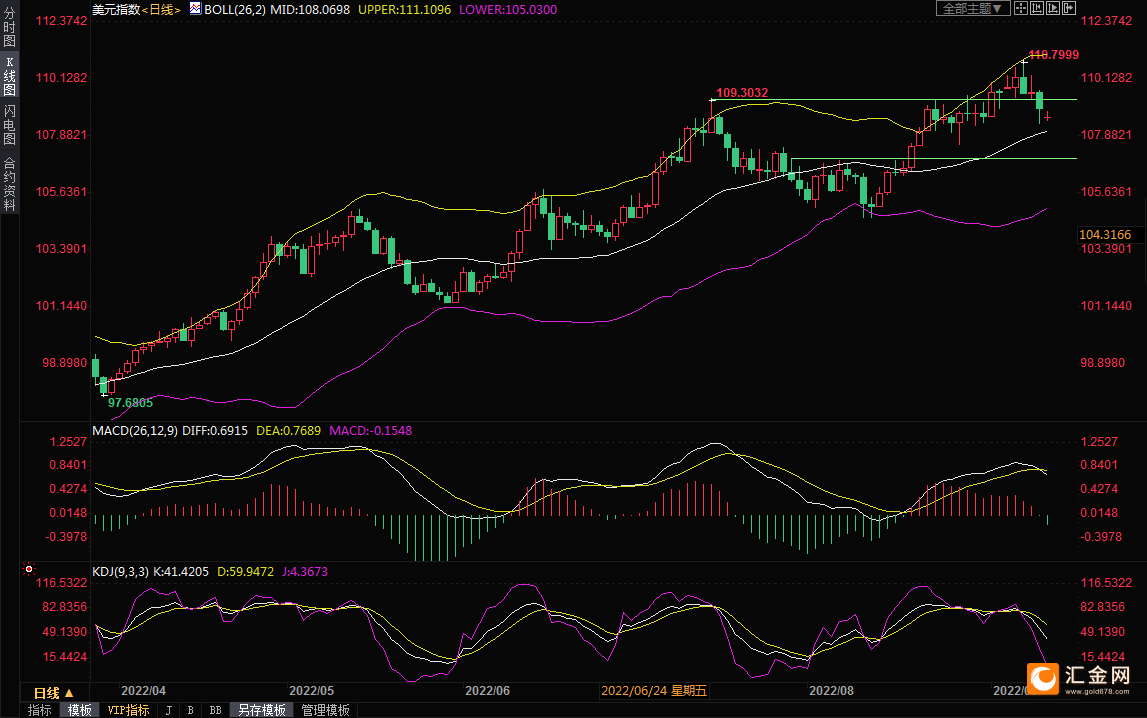Click the J:4.3673 value
This screenshot has height=718, width=1147.
click(x=304, y=572)
